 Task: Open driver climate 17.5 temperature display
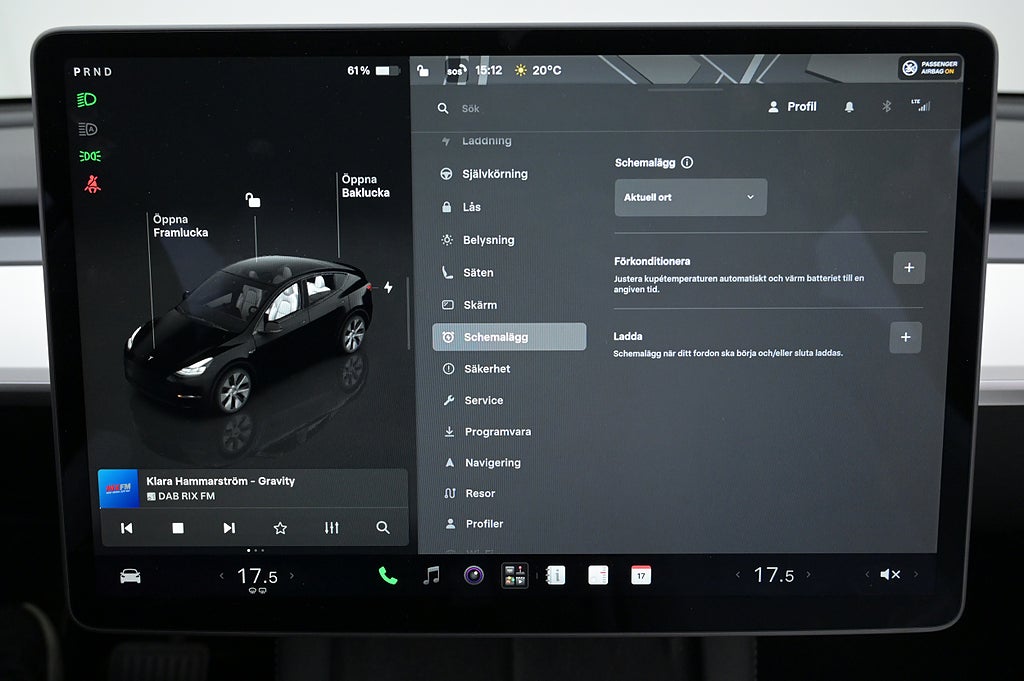tap(257, 576)
